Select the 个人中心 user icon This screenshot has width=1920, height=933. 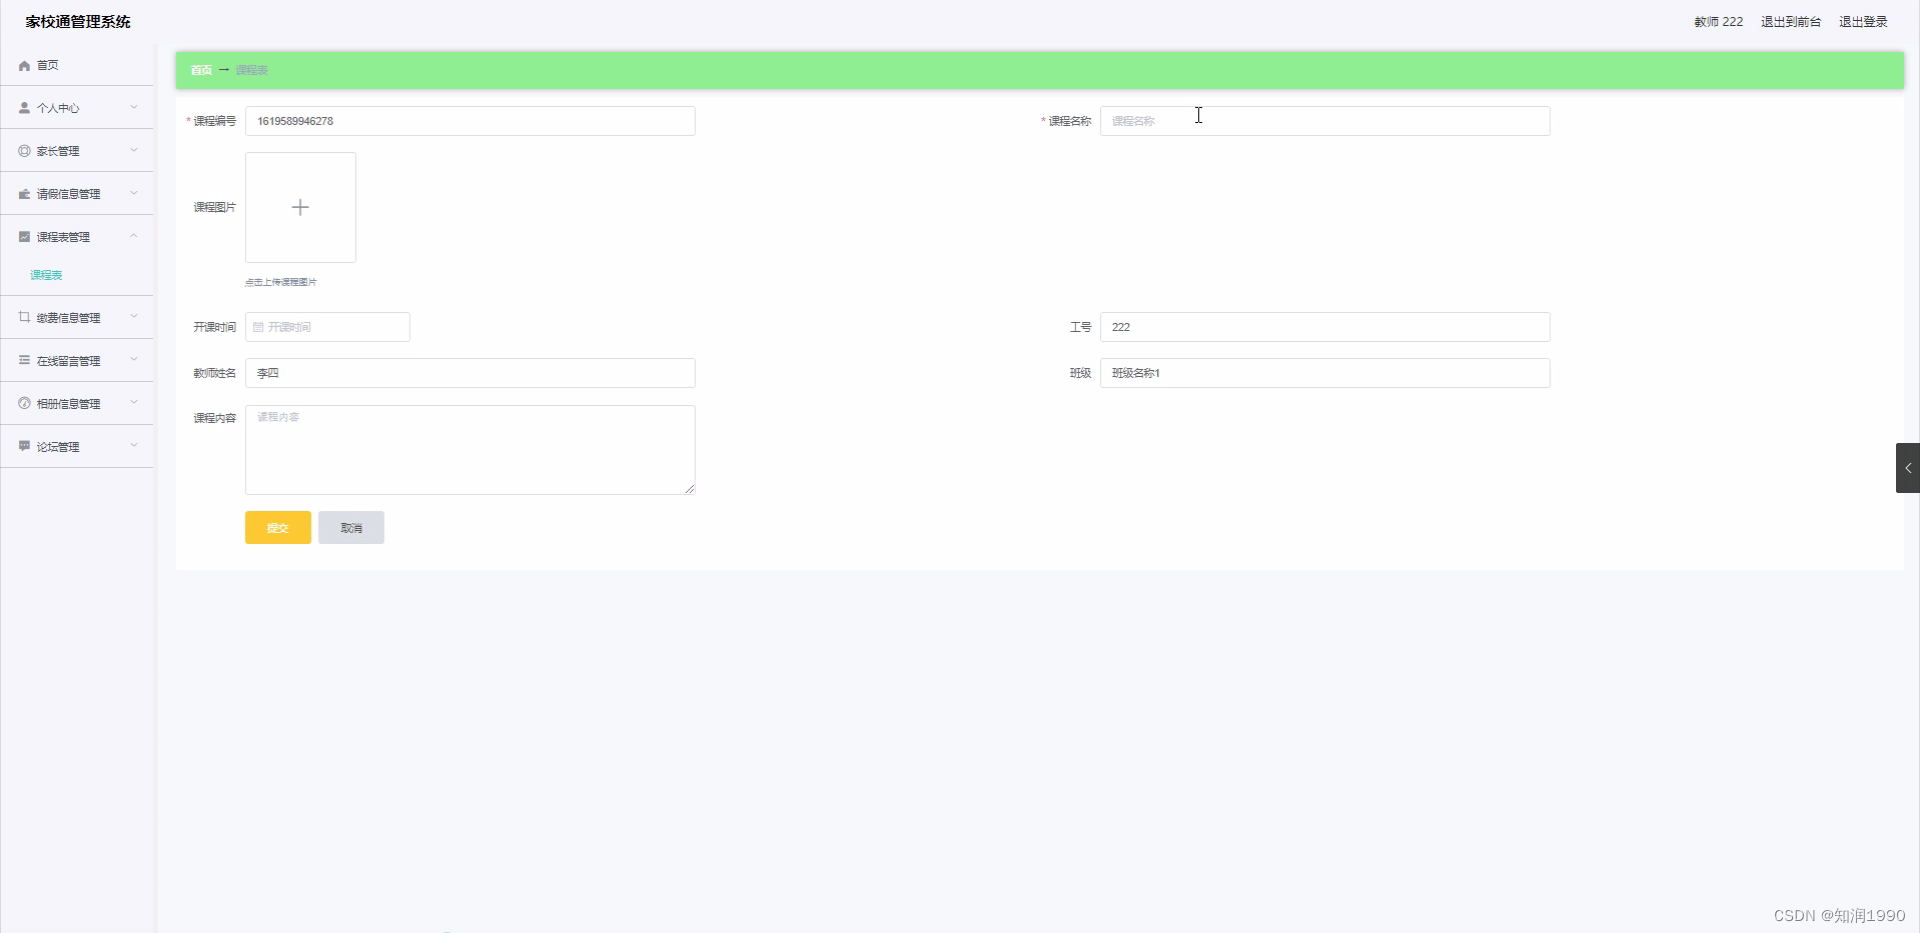click(23, 108)
